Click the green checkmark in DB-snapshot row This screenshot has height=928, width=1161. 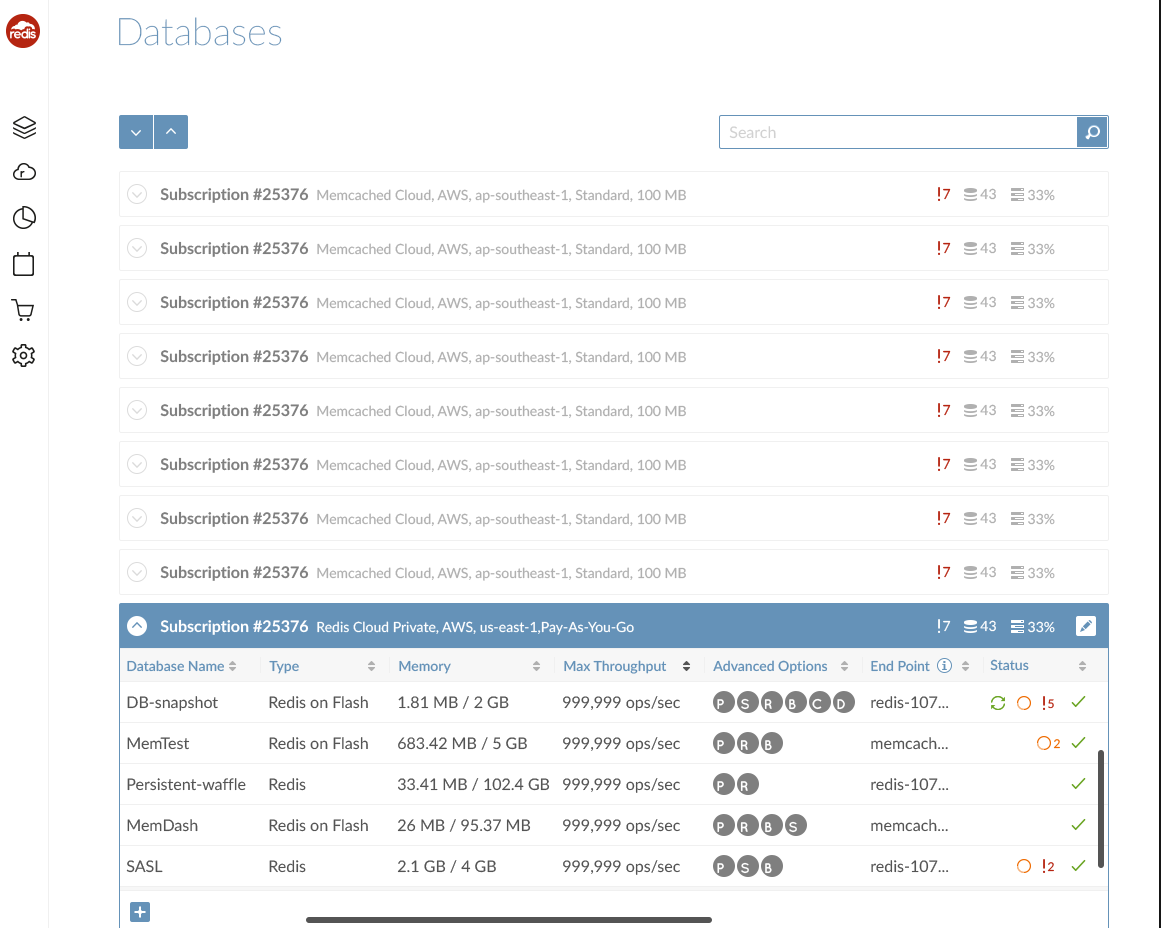tap(1078, 701)
